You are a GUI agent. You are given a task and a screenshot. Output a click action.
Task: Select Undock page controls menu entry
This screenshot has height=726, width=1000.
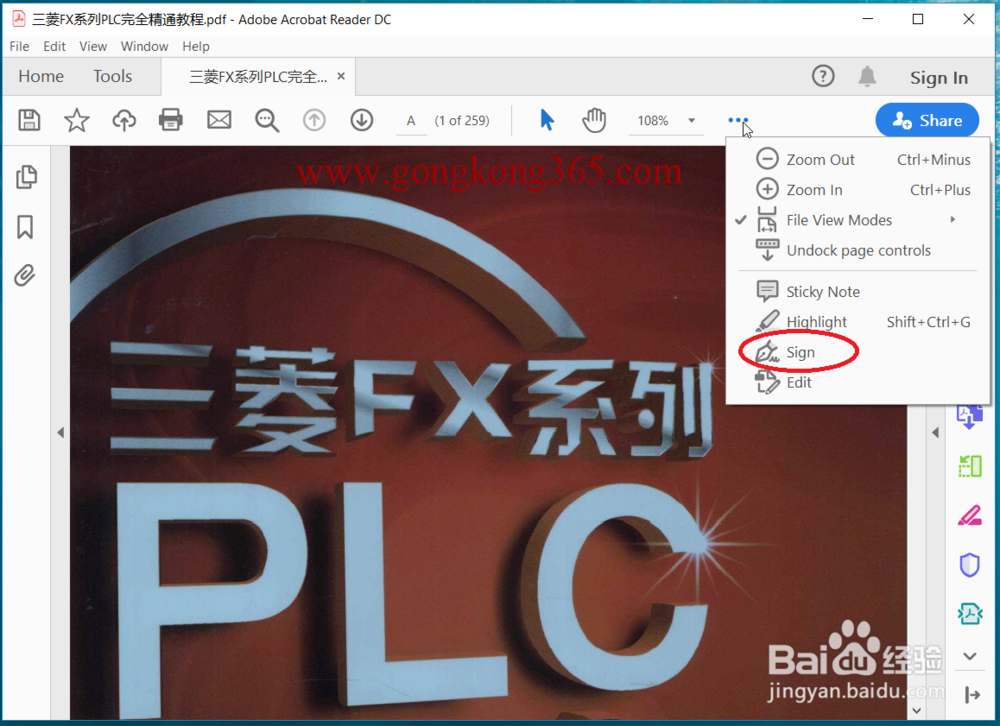pos(858,250)
